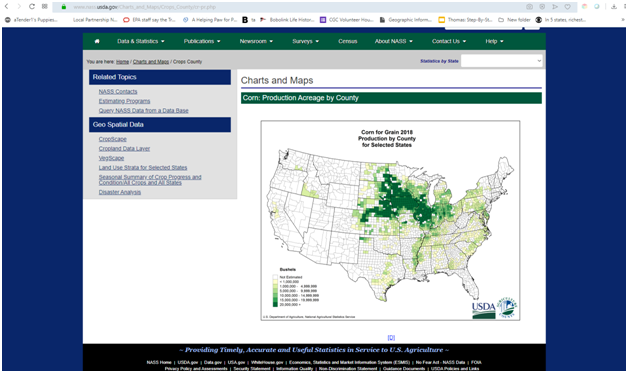The width and height of the screenshot is (628, 373).
Task: Click the Corn for Grain 2018 map image
Action: [x=390, y=220]
